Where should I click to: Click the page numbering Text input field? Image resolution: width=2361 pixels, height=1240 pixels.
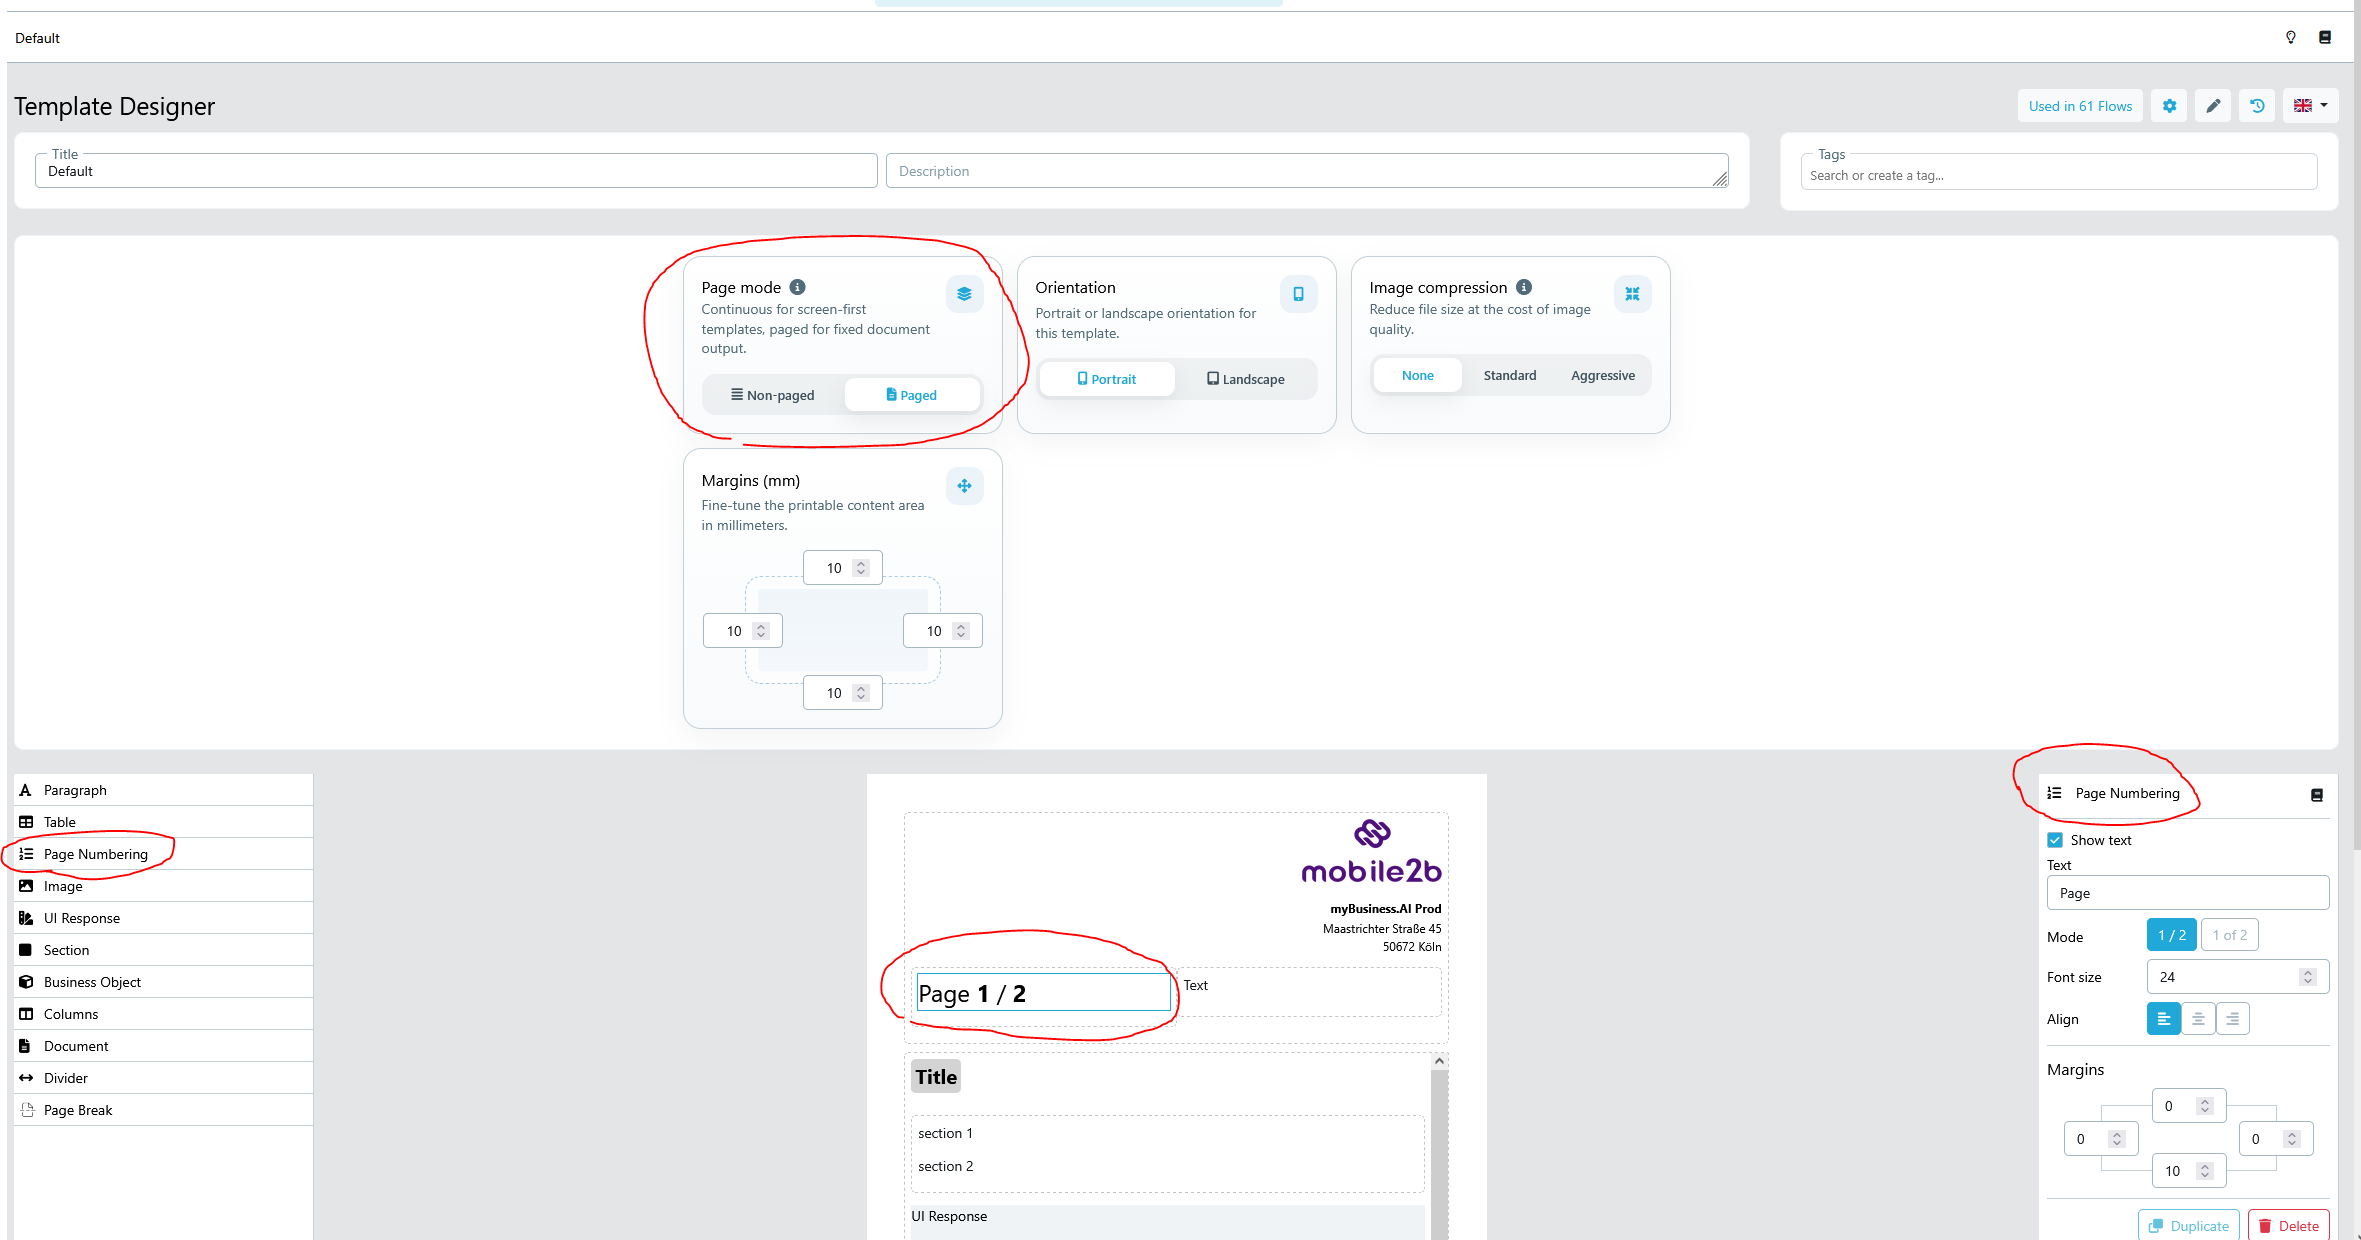click(2188, 893)
